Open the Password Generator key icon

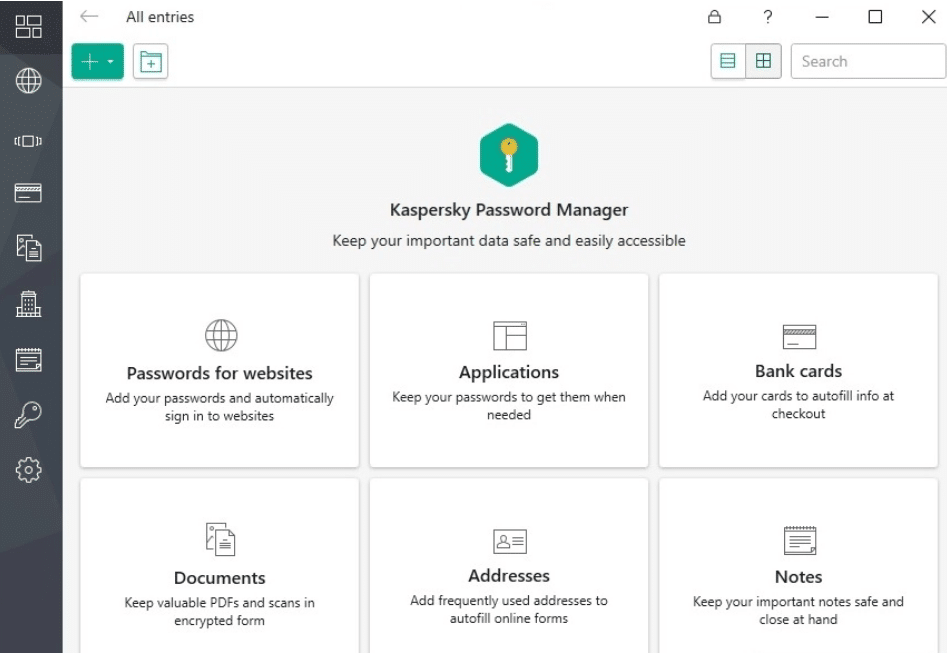(28, 416)
